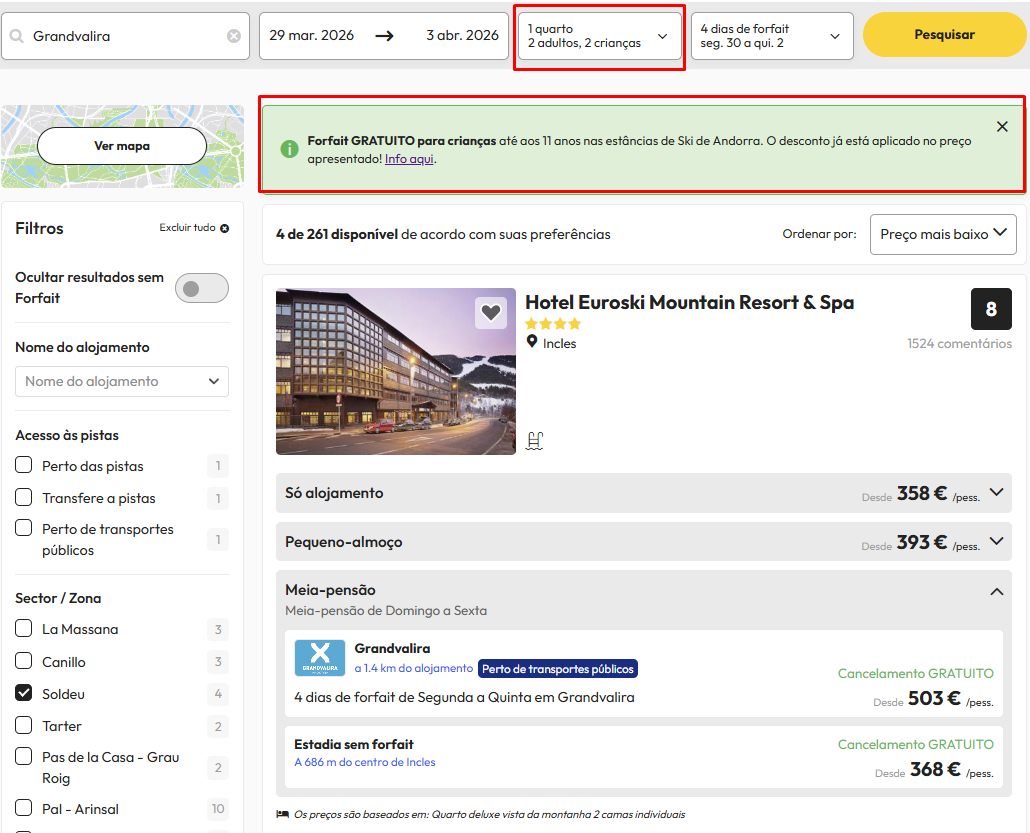Click the search magnifier icon
Viewport: 1030px width, 833px height.
tap(16, 36)
